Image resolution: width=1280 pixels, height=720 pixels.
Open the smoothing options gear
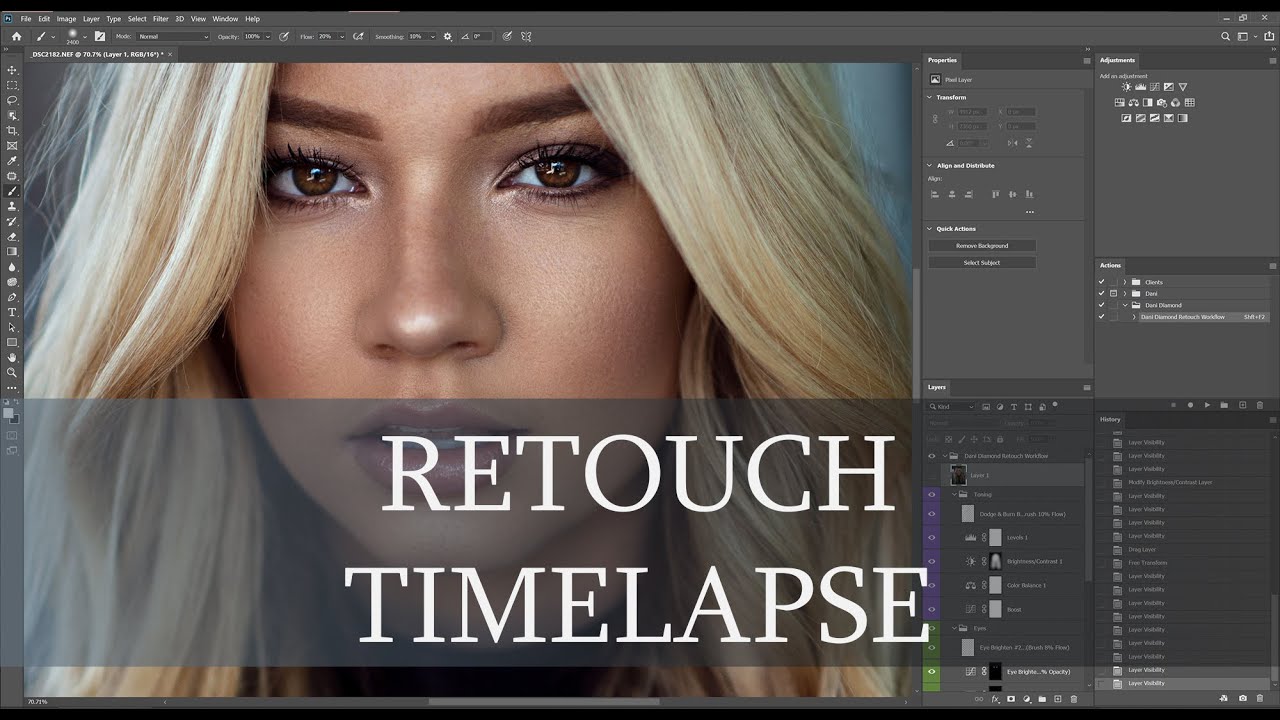(x=447, y=36)
